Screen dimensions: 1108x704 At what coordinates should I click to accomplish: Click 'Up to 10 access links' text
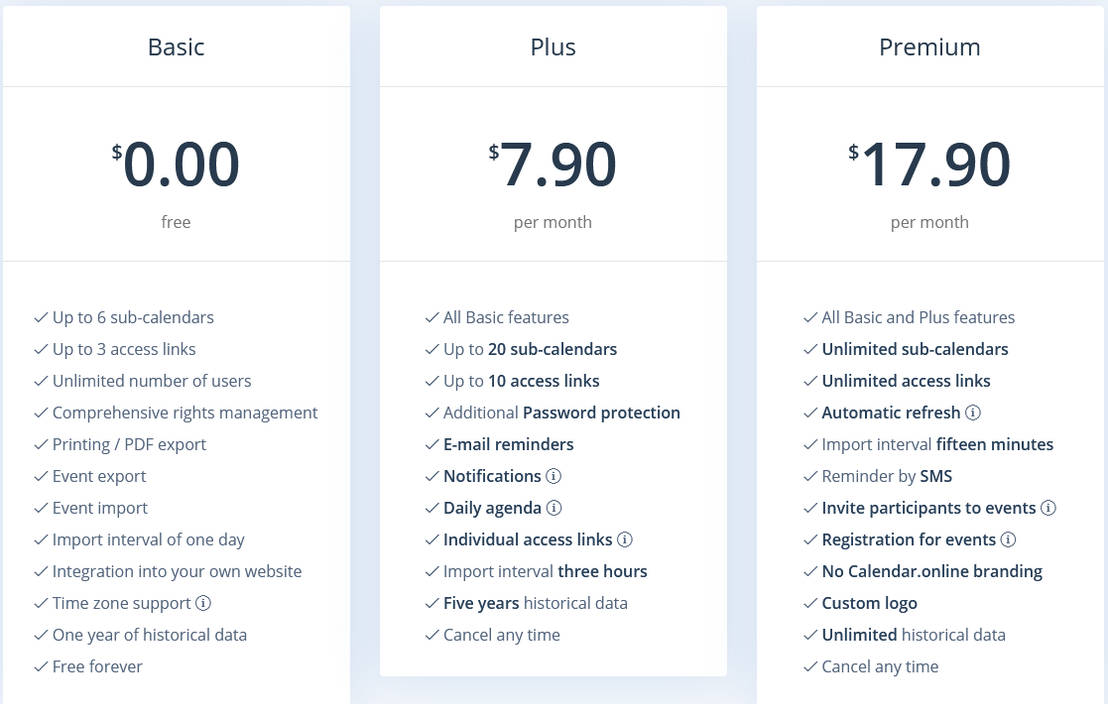tap(521, 381)
